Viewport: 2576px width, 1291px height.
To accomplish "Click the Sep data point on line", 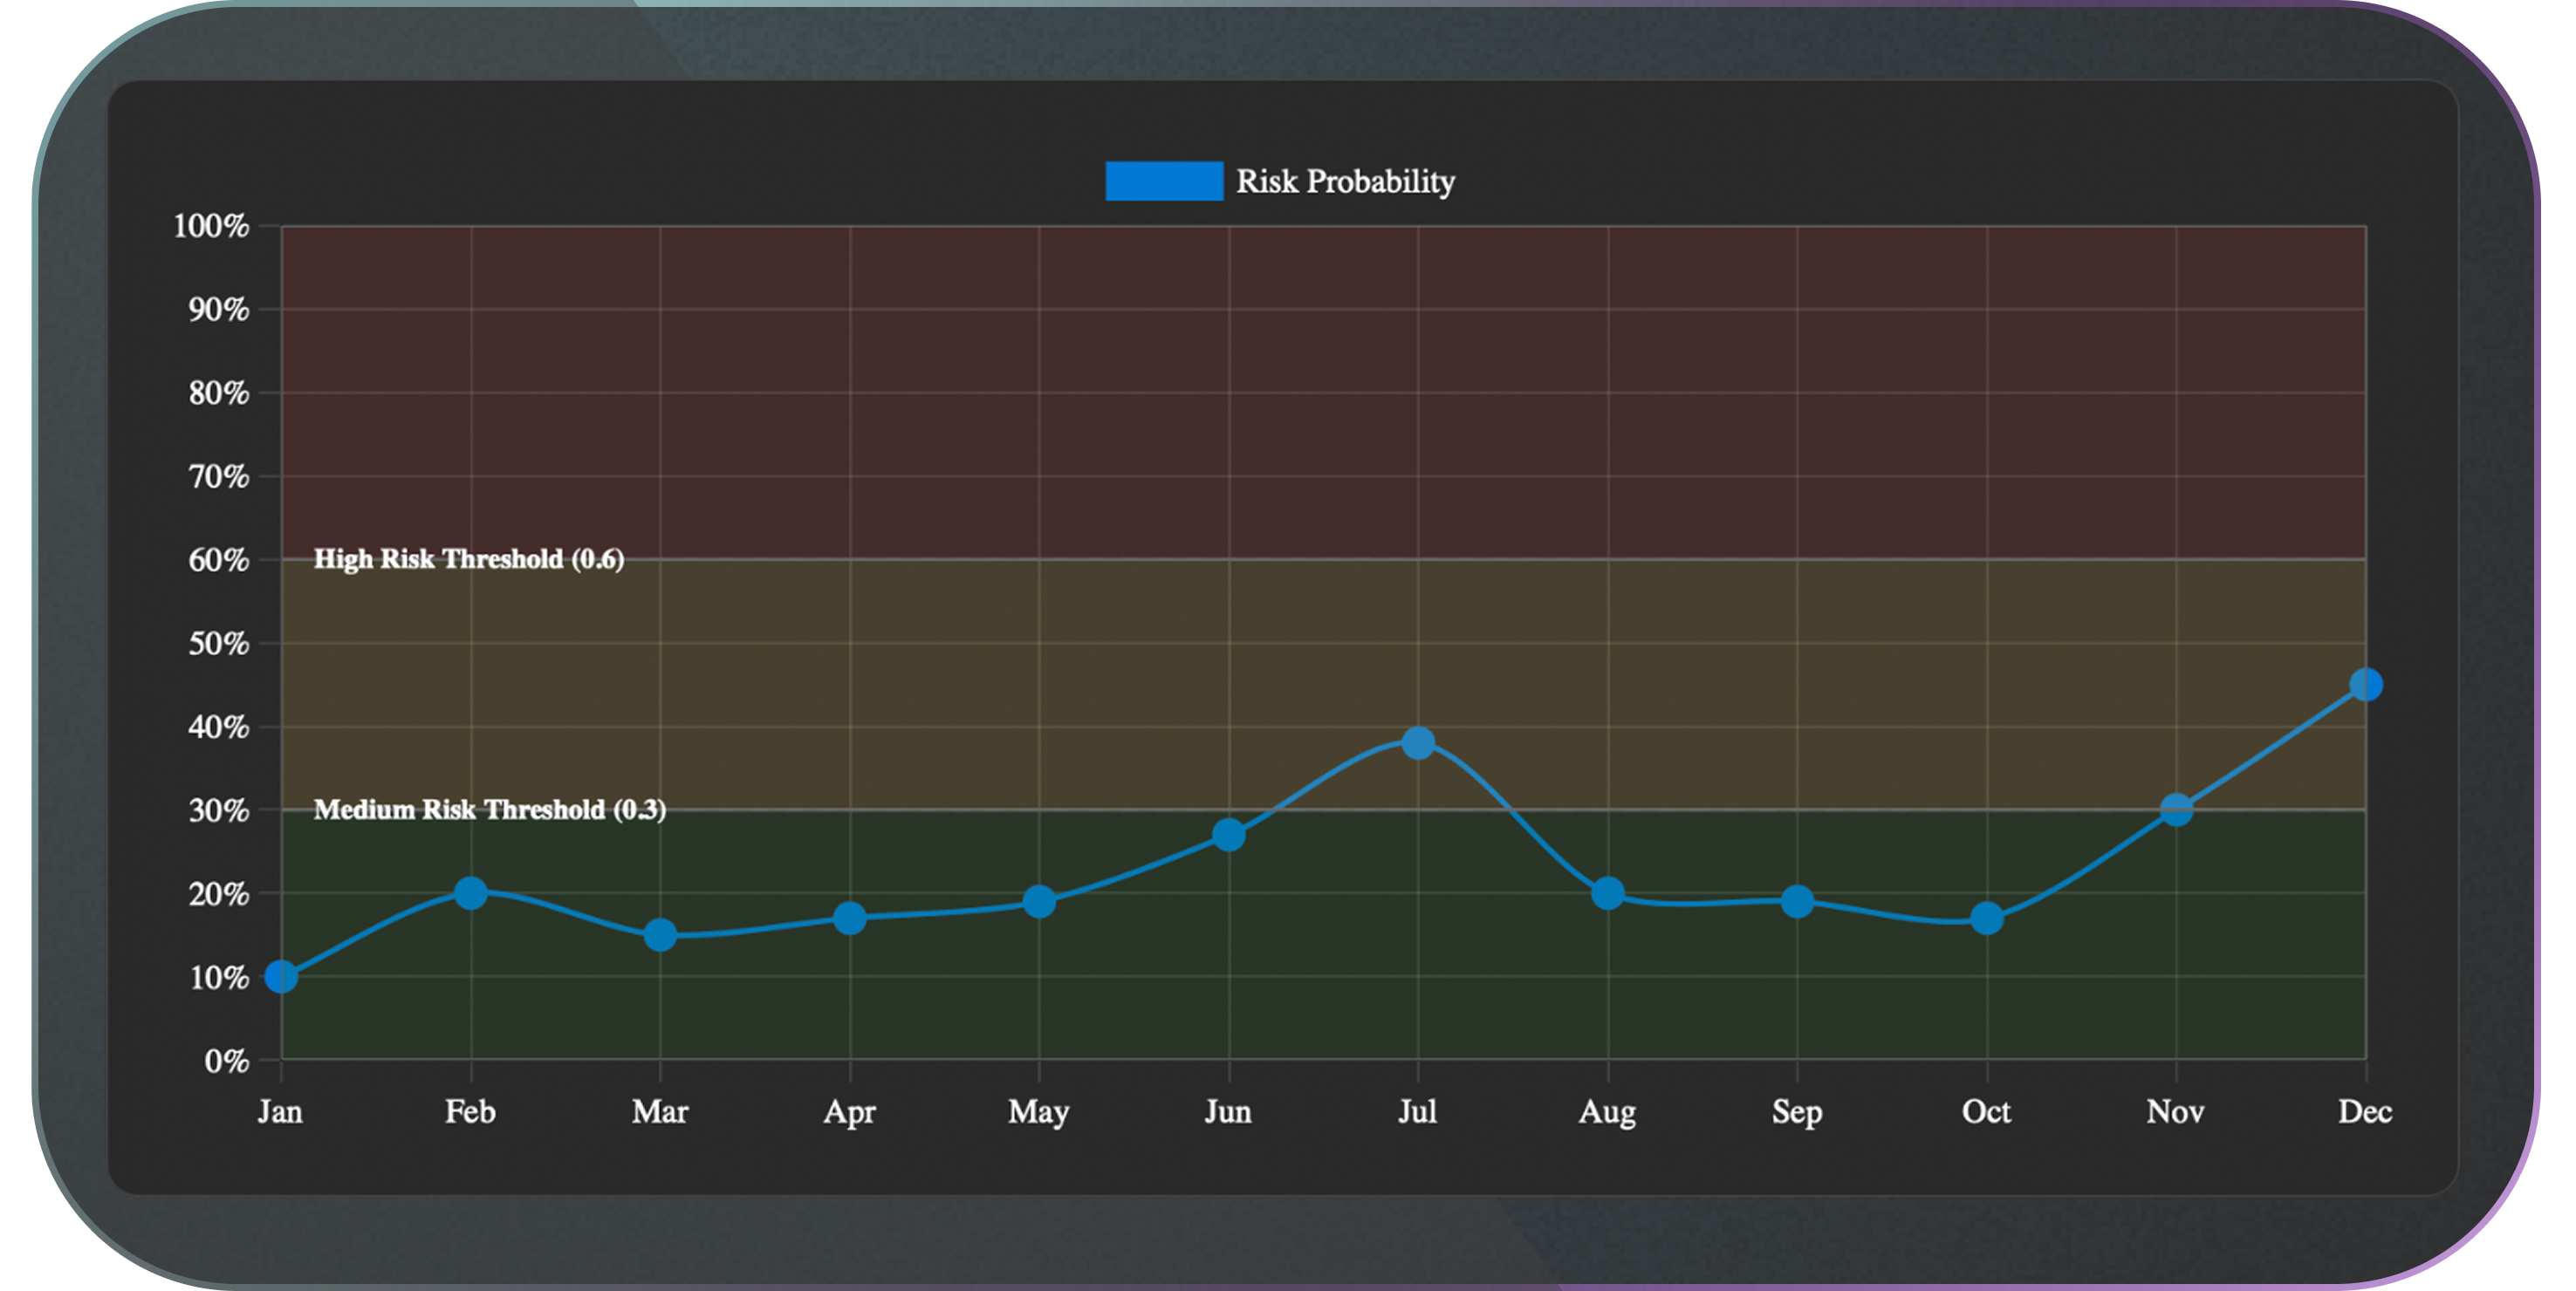I will 1797,901.
